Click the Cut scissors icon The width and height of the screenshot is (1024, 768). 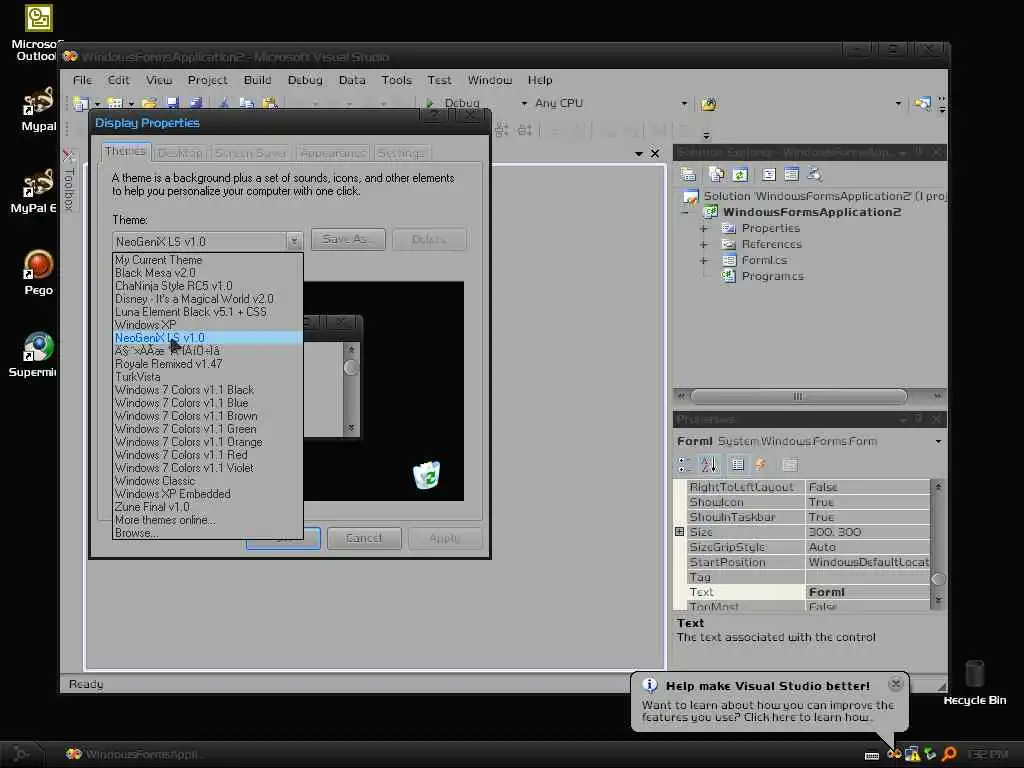(x=224, y=103)
